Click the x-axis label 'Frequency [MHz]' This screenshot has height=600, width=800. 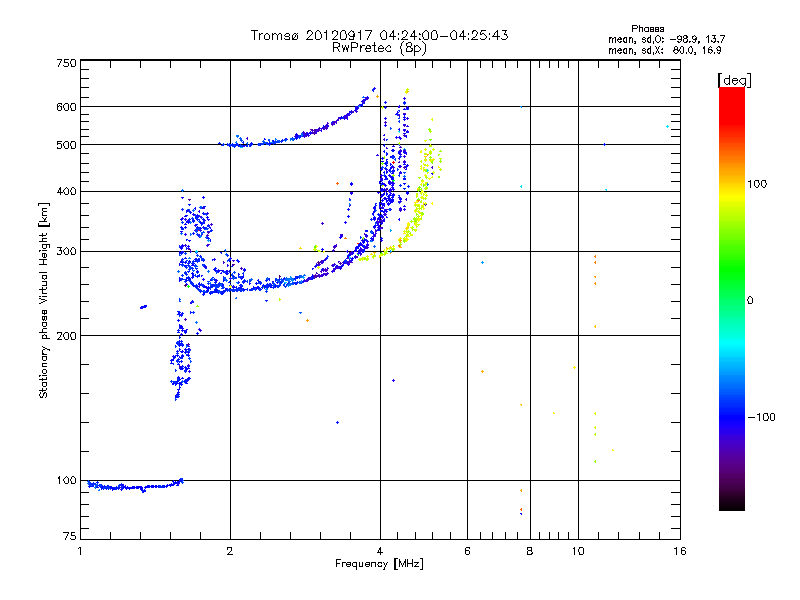coord(379,564)
